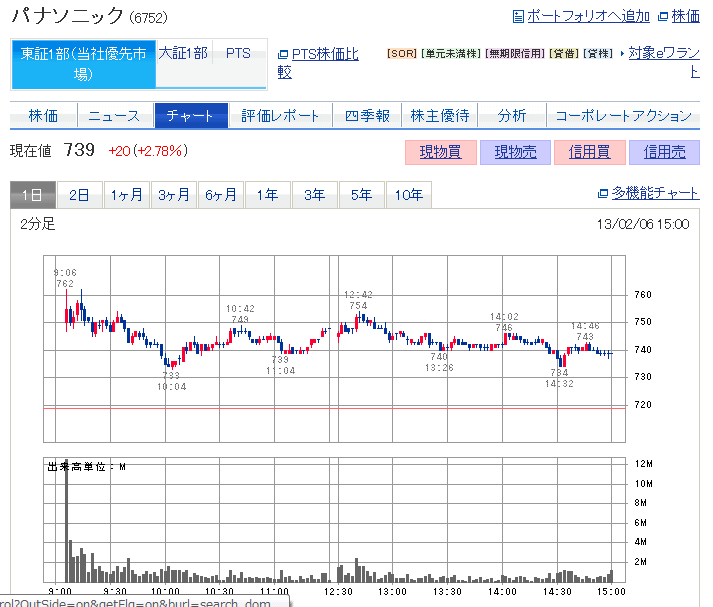This screenshot has height=607, width=713.
Task: Select the 東証1部 market tab
Action: pos(83,63)
